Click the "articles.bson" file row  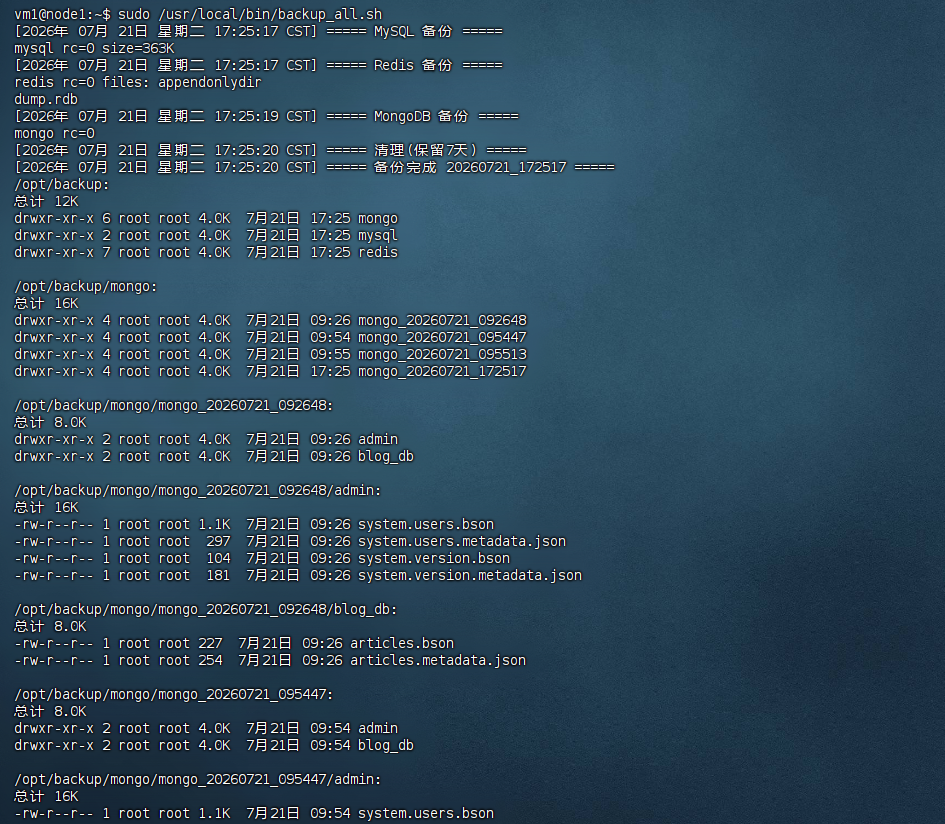pos(234,643)
